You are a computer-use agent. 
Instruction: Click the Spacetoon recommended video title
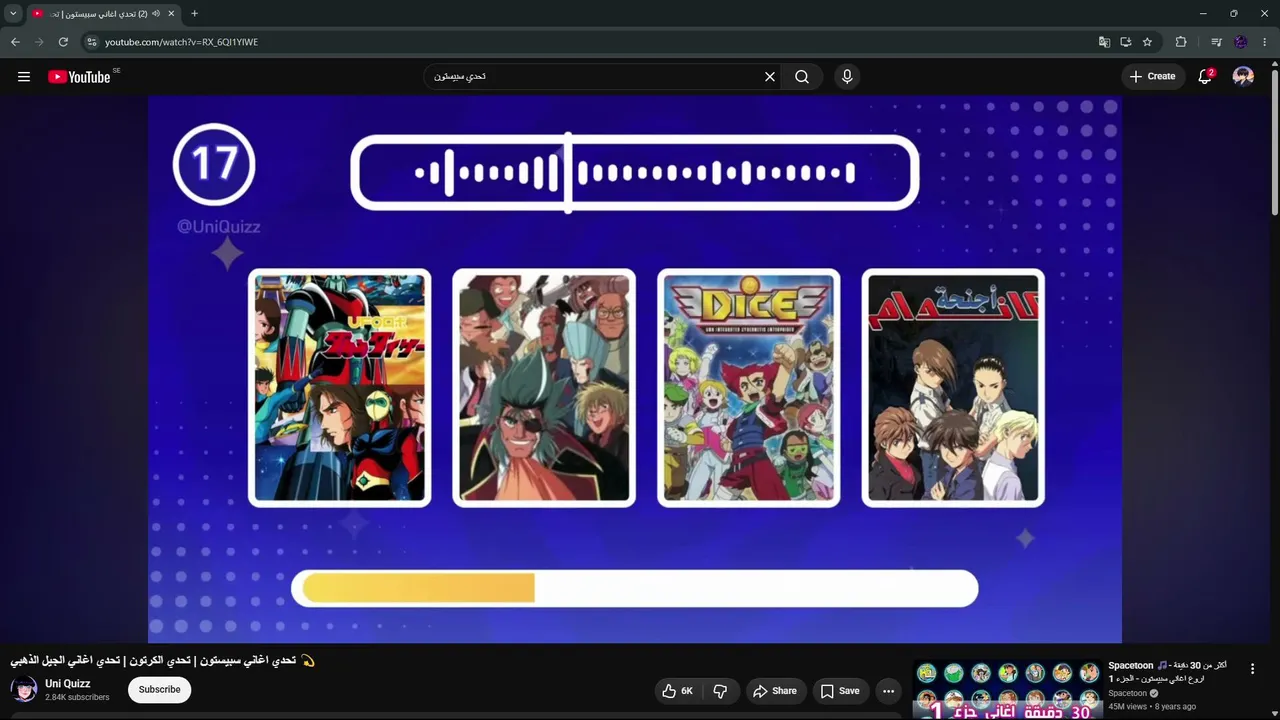(x=1167, y=672)
